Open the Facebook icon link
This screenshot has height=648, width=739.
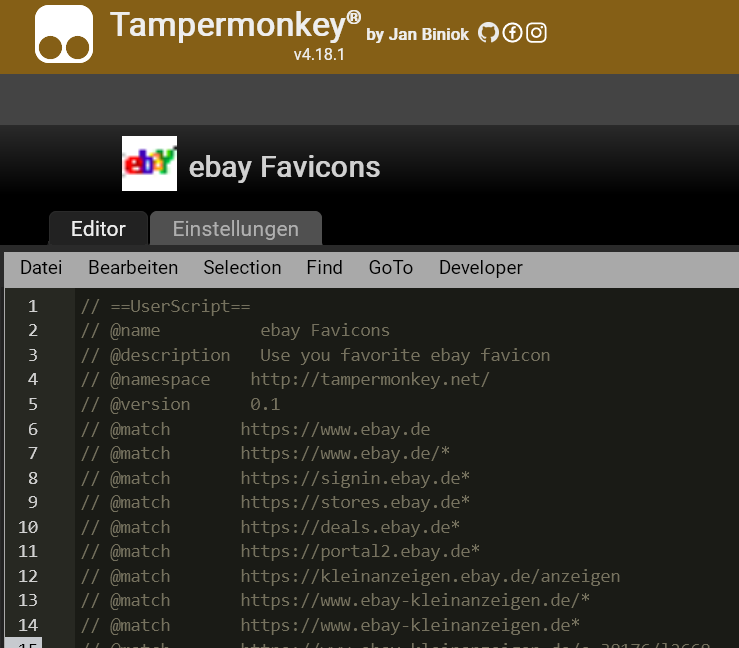[512, 33]
